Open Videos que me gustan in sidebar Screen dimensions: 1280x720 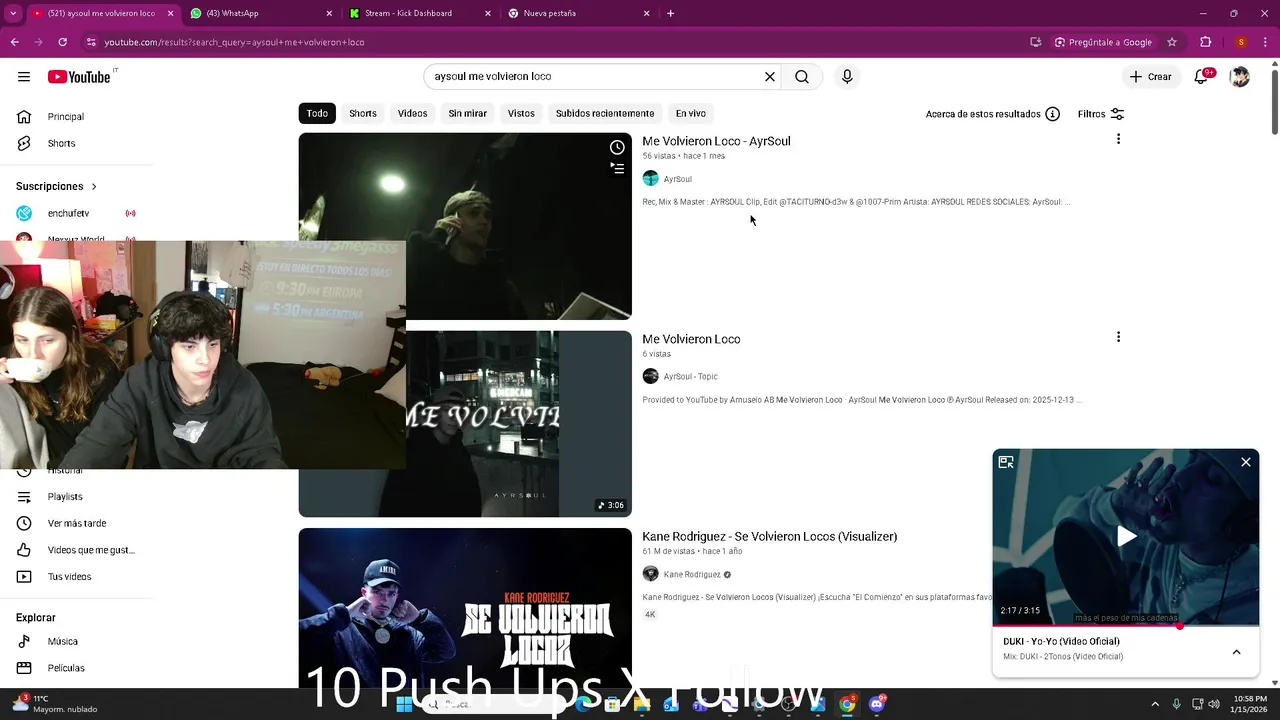tap(90, 550)
